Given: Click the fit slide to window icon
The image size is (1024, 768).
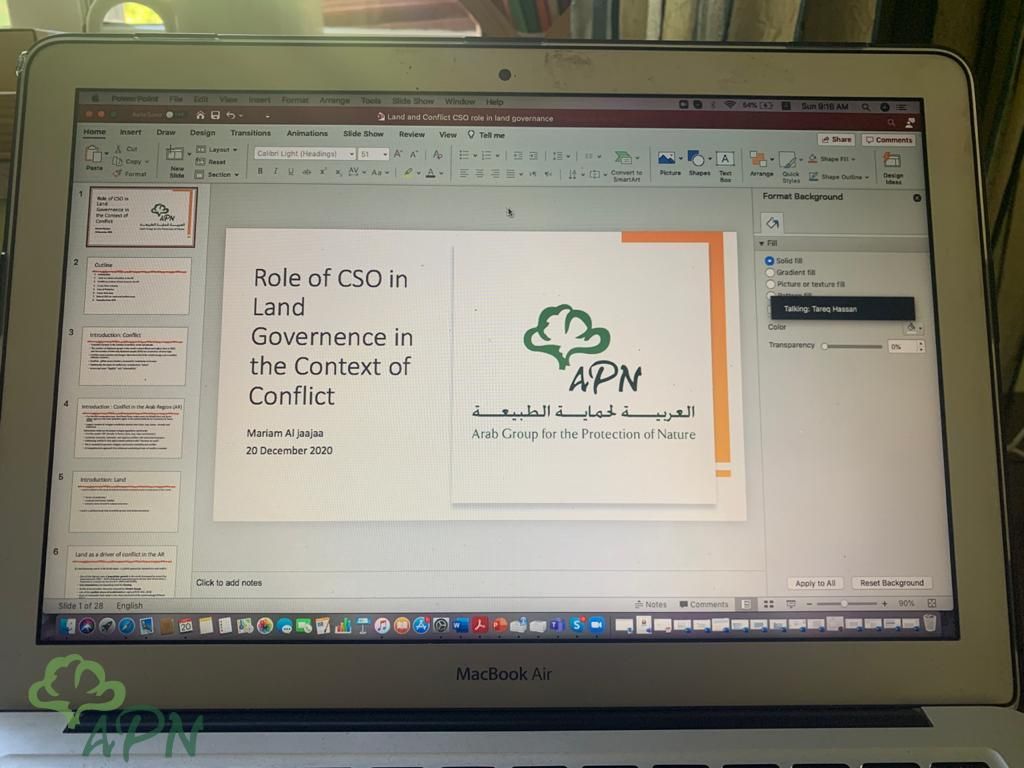Looking at the screenshot, I should pos(932,603).
